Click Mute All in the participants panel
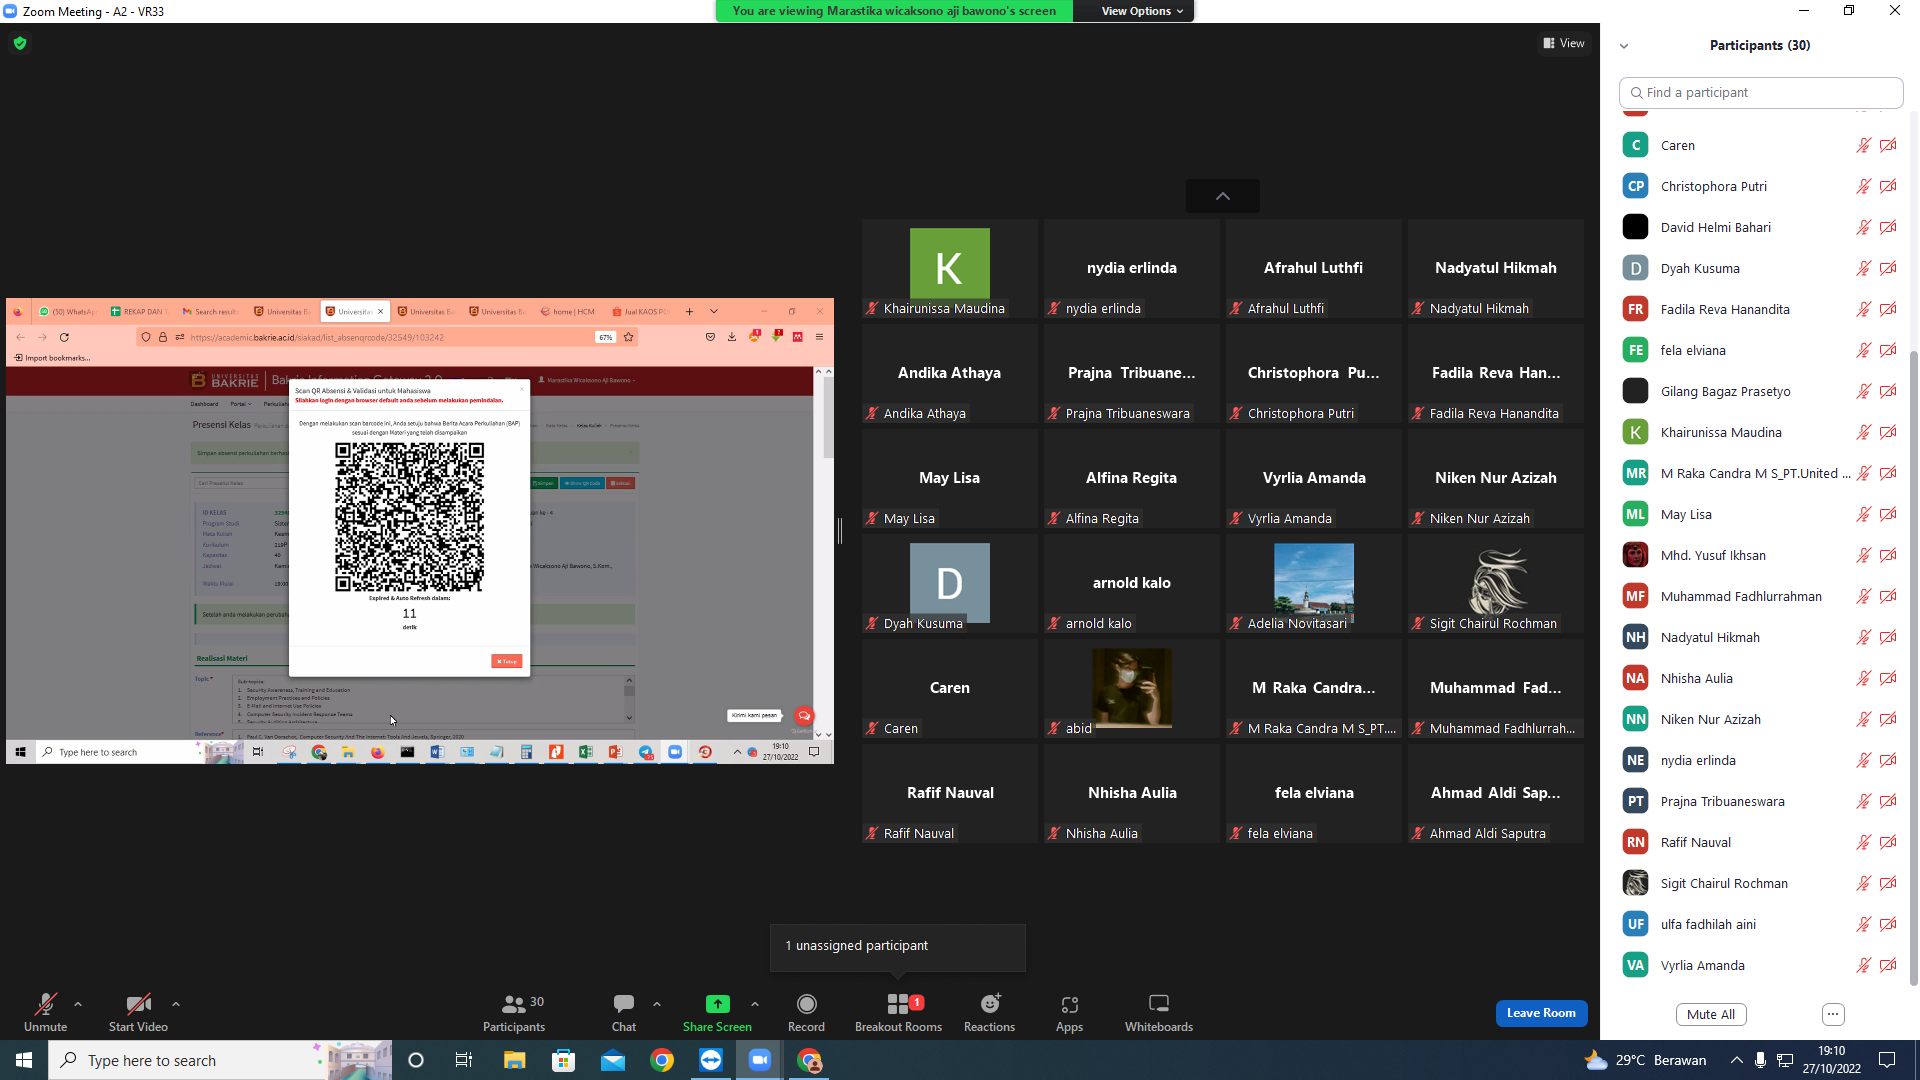This screenshot has height=1080, width=1920. point(1711,1014)
